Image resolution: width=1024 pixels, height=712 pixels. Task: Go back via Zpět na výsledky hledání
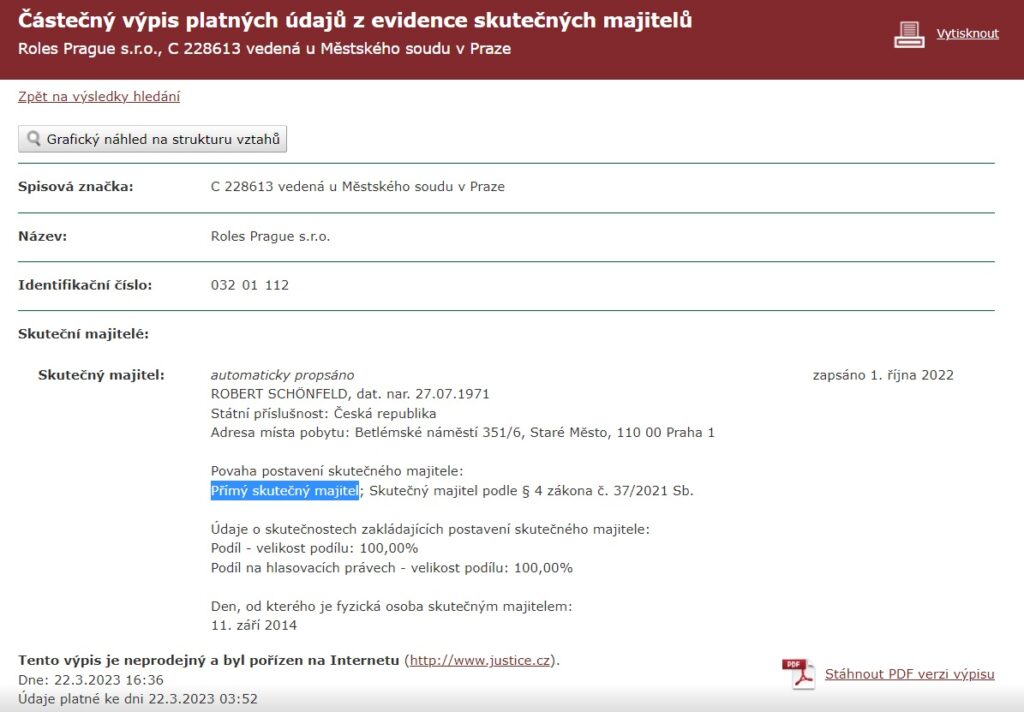[x=99, y=97]
